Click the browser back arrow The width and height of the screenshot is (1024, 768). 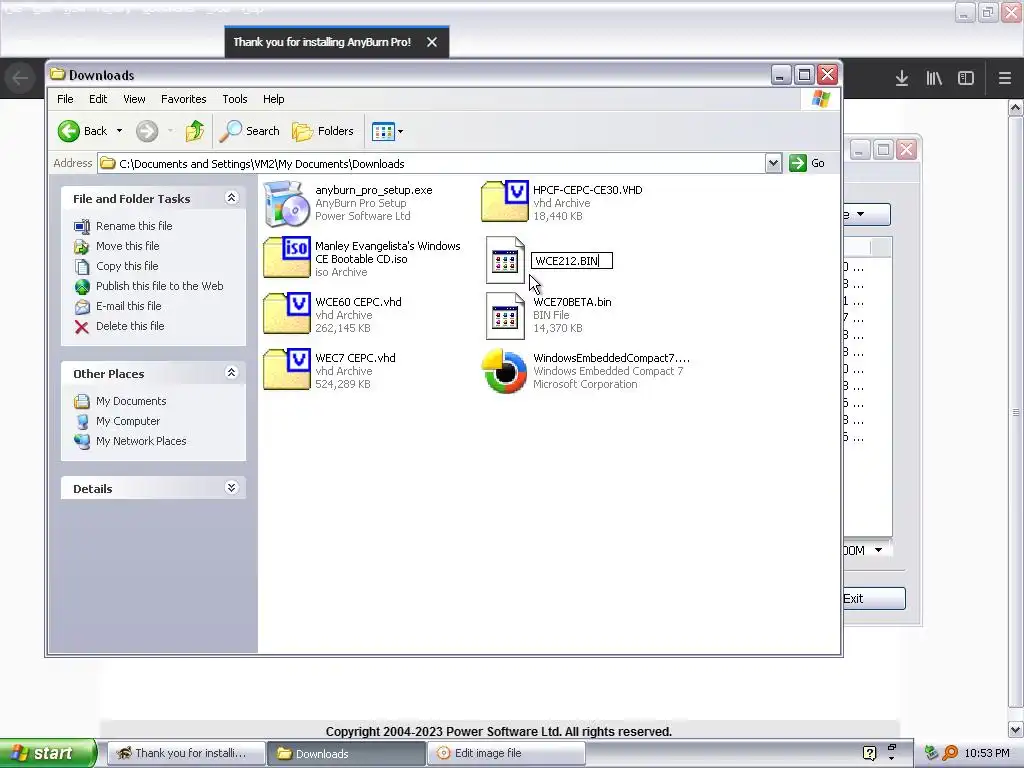pyautogui.click(x=20, y=78)
